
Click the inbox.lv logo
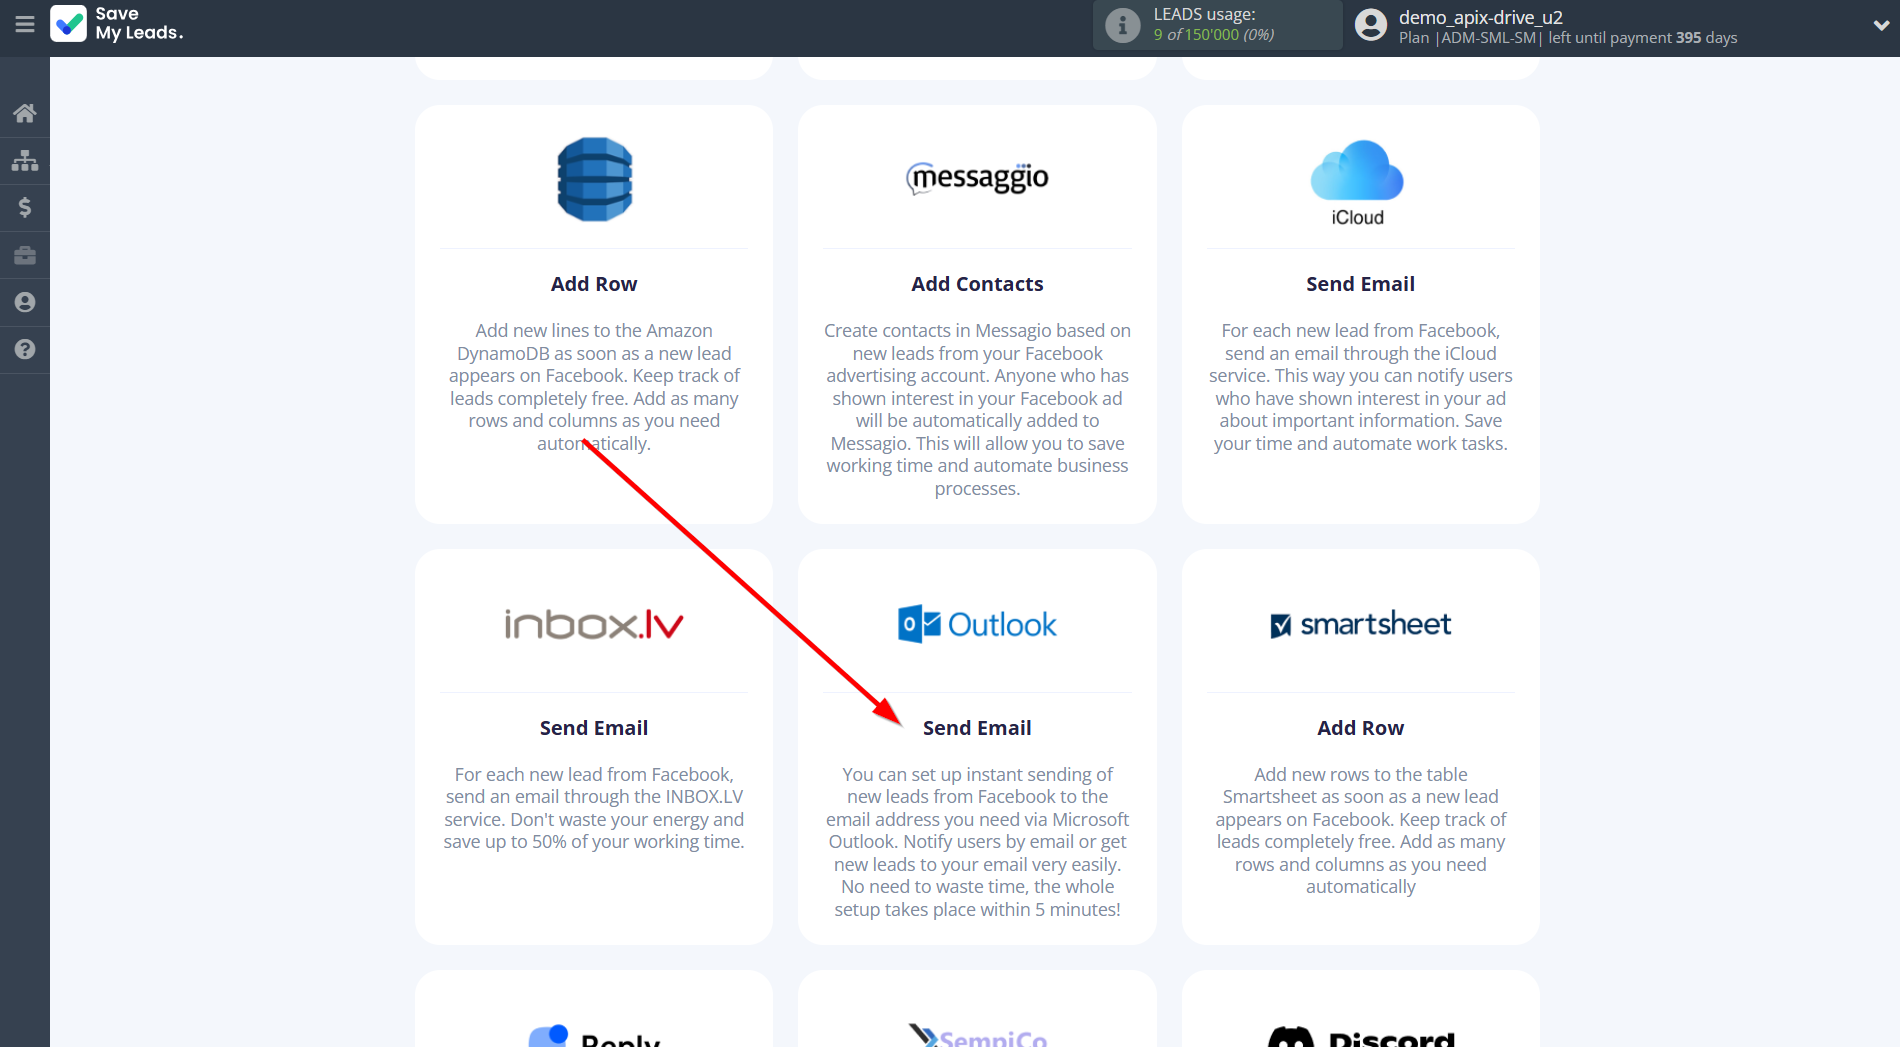(x=593, y=622)
